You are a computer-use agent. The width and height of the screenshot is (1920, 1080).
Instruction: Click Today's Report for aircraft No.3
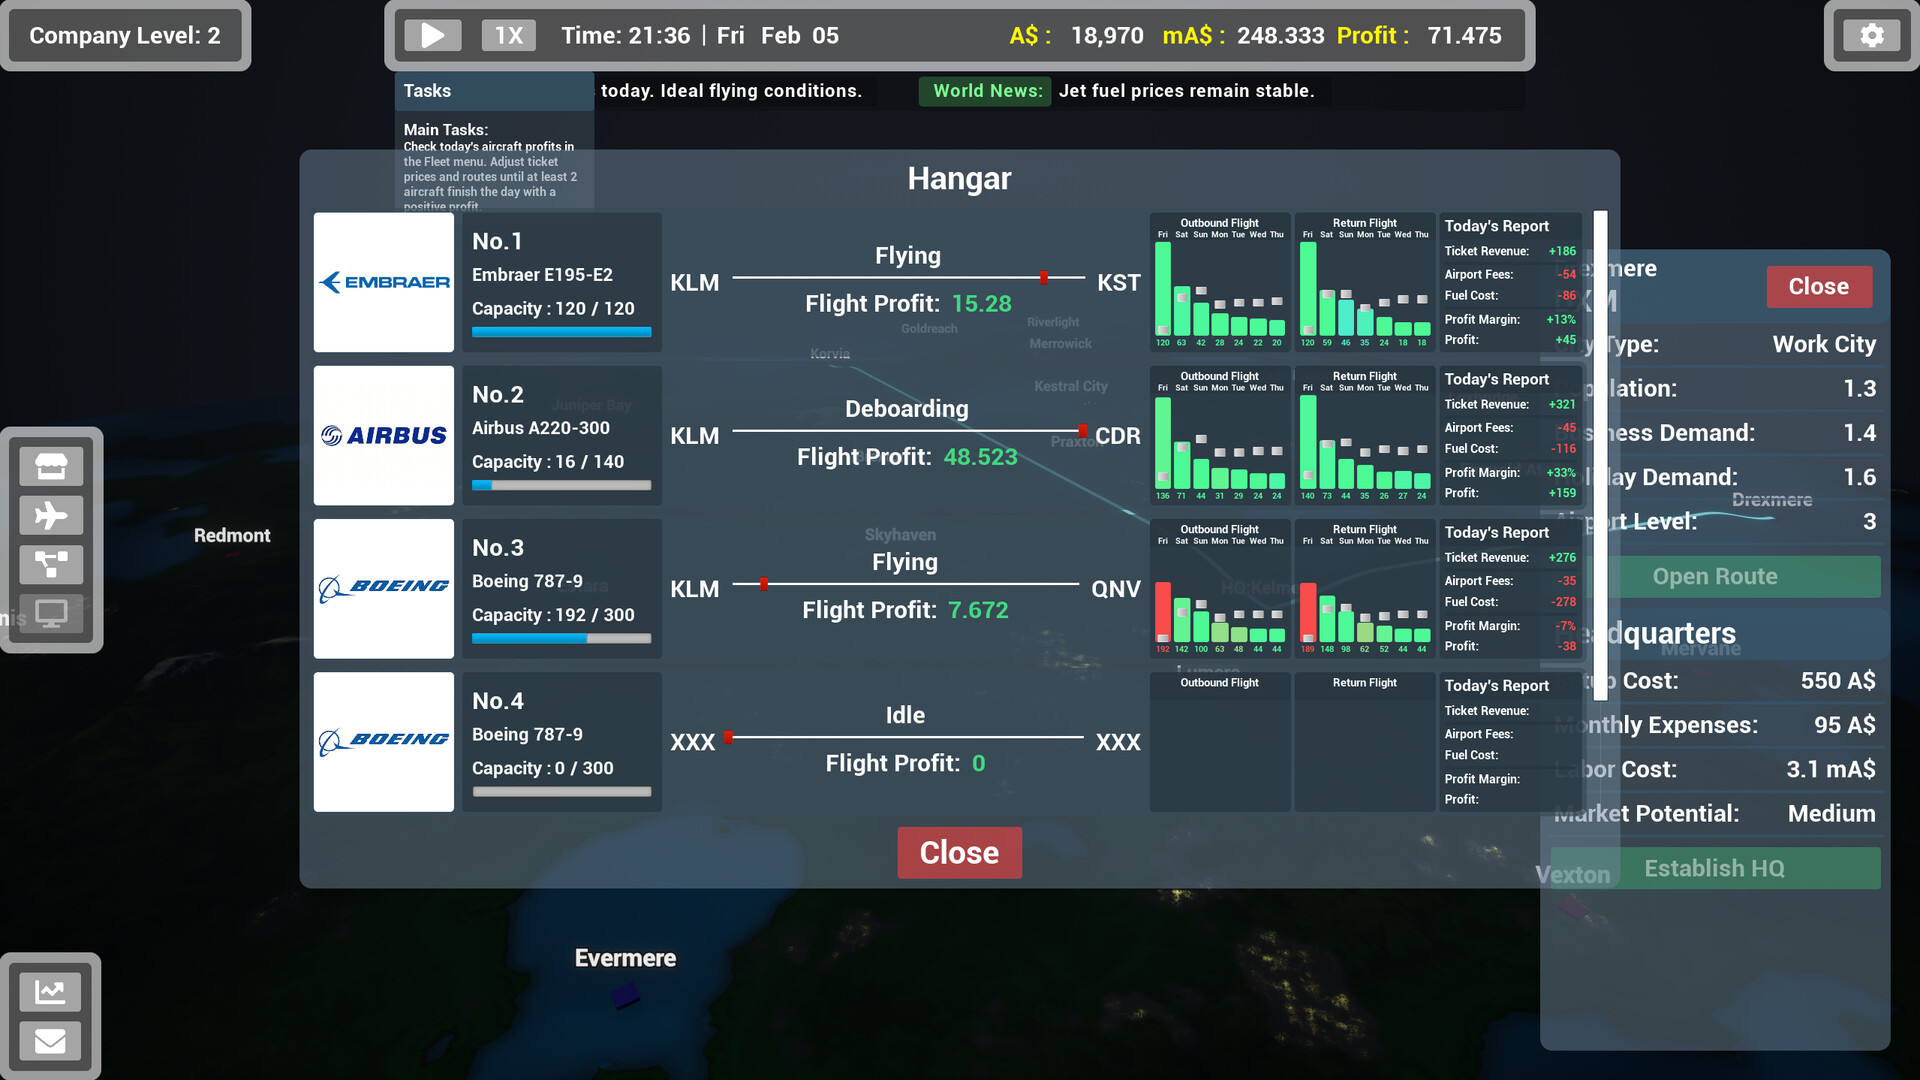(x=1510, y=588)
